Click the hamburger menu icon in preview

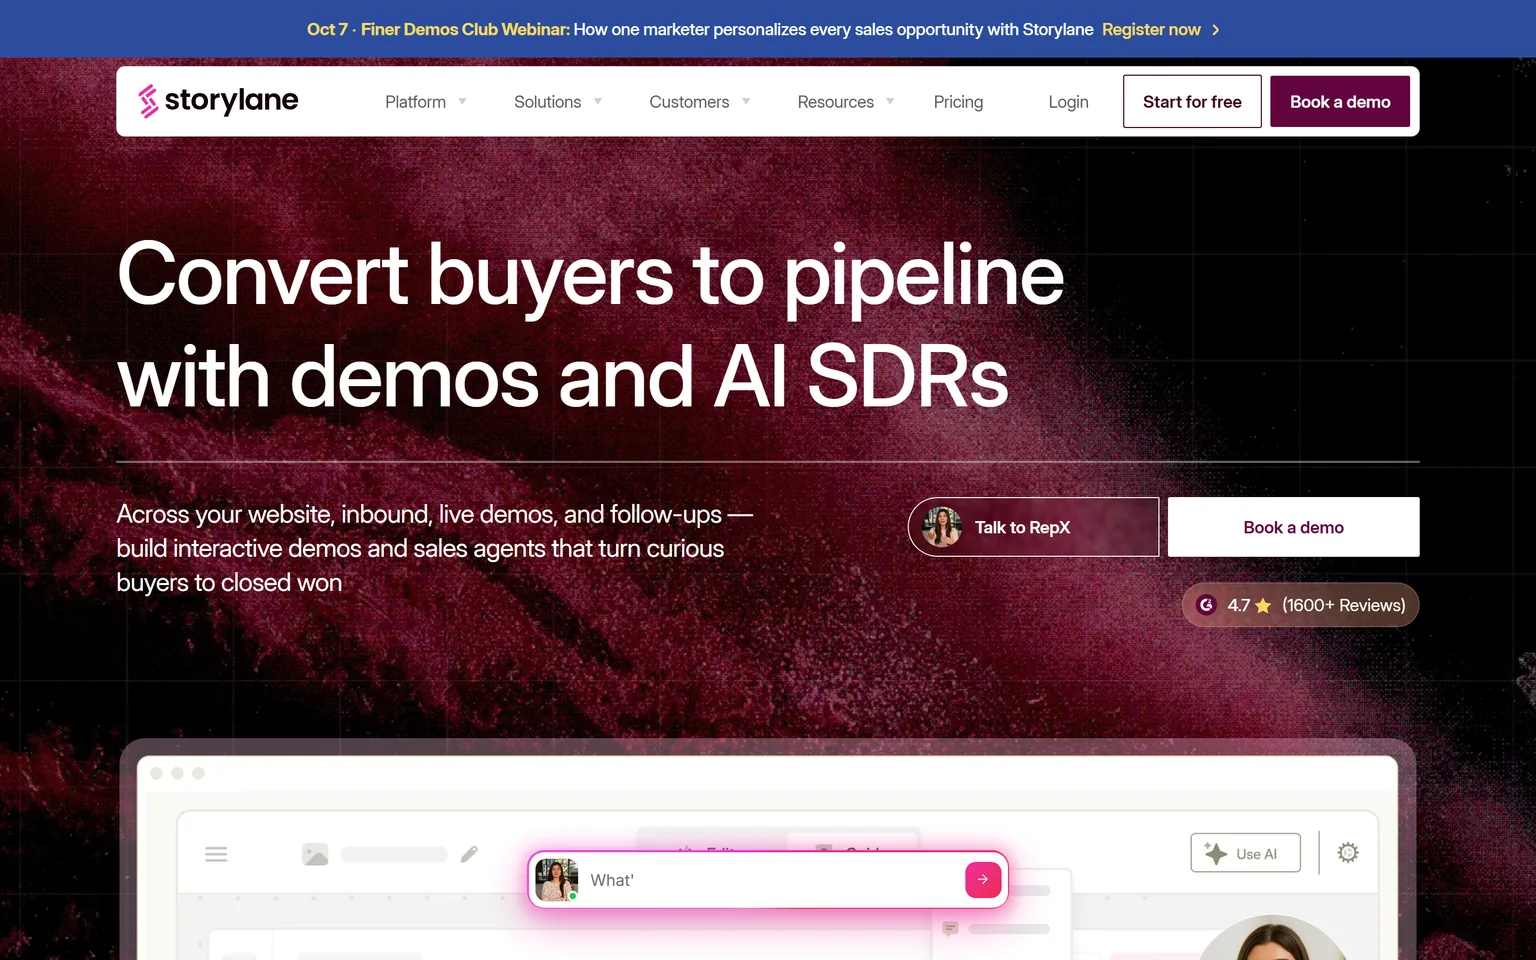pyautogui.click(x=216, y=854)
